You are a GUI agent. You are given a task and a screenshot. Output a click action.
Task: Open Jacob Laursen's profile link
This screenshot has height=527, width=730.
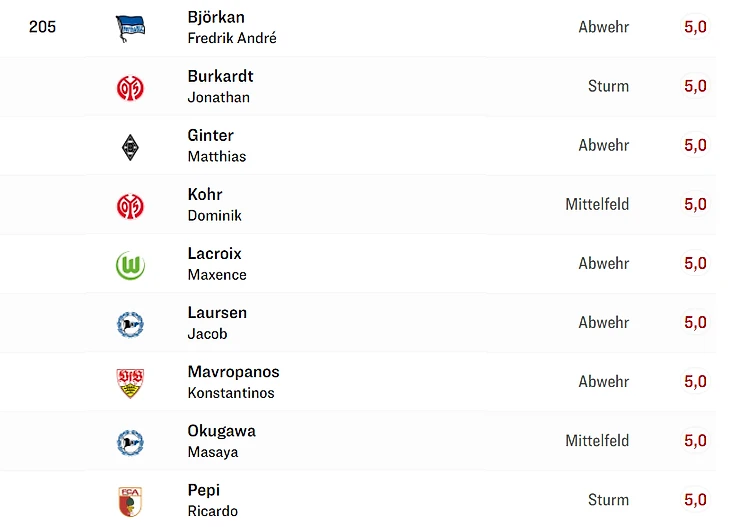pos(216,322)
